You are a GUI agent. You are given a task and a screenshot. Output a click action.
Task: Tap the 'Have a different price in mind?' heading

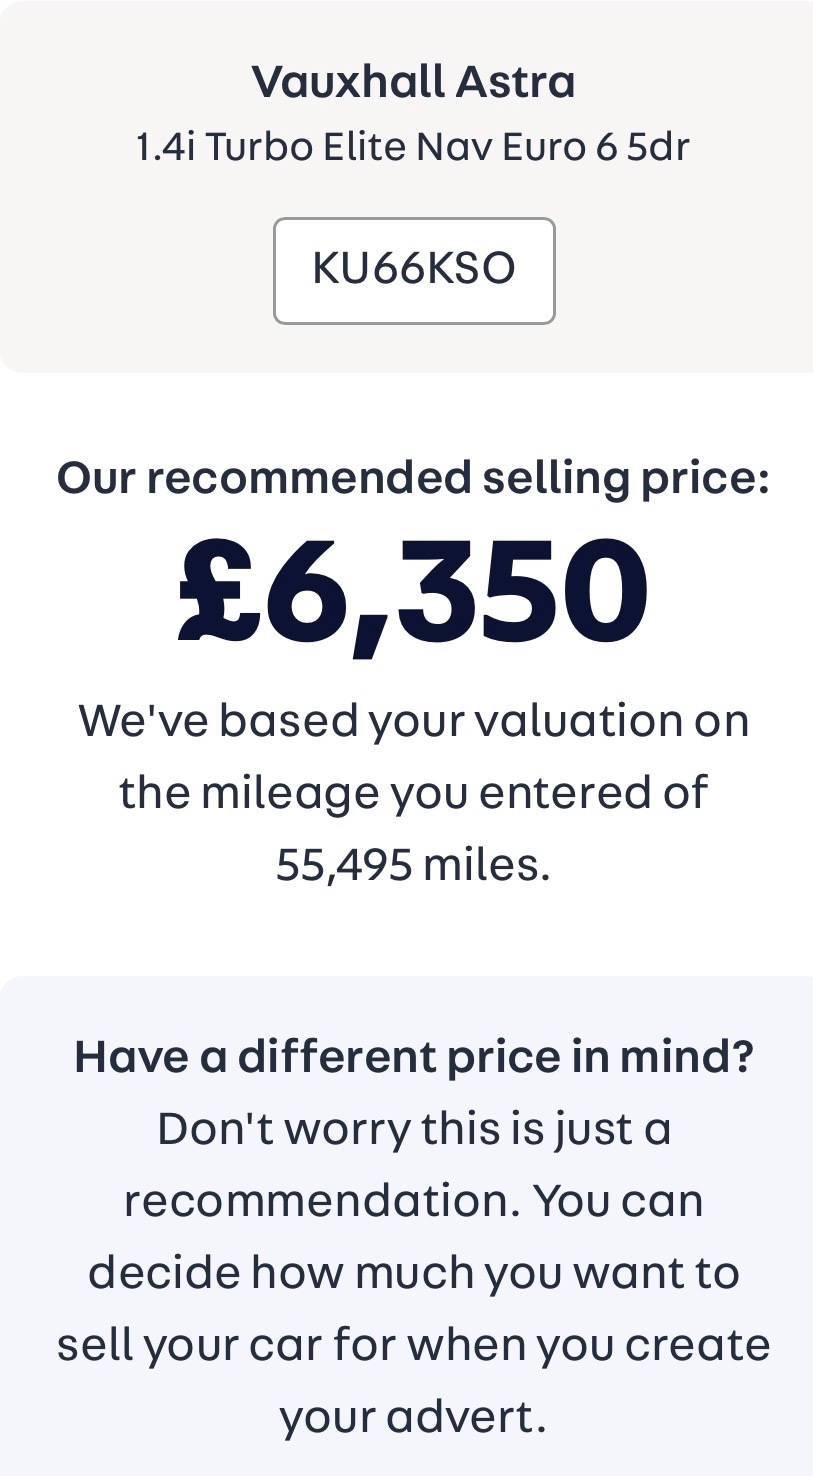click(x=413, y=1057)
